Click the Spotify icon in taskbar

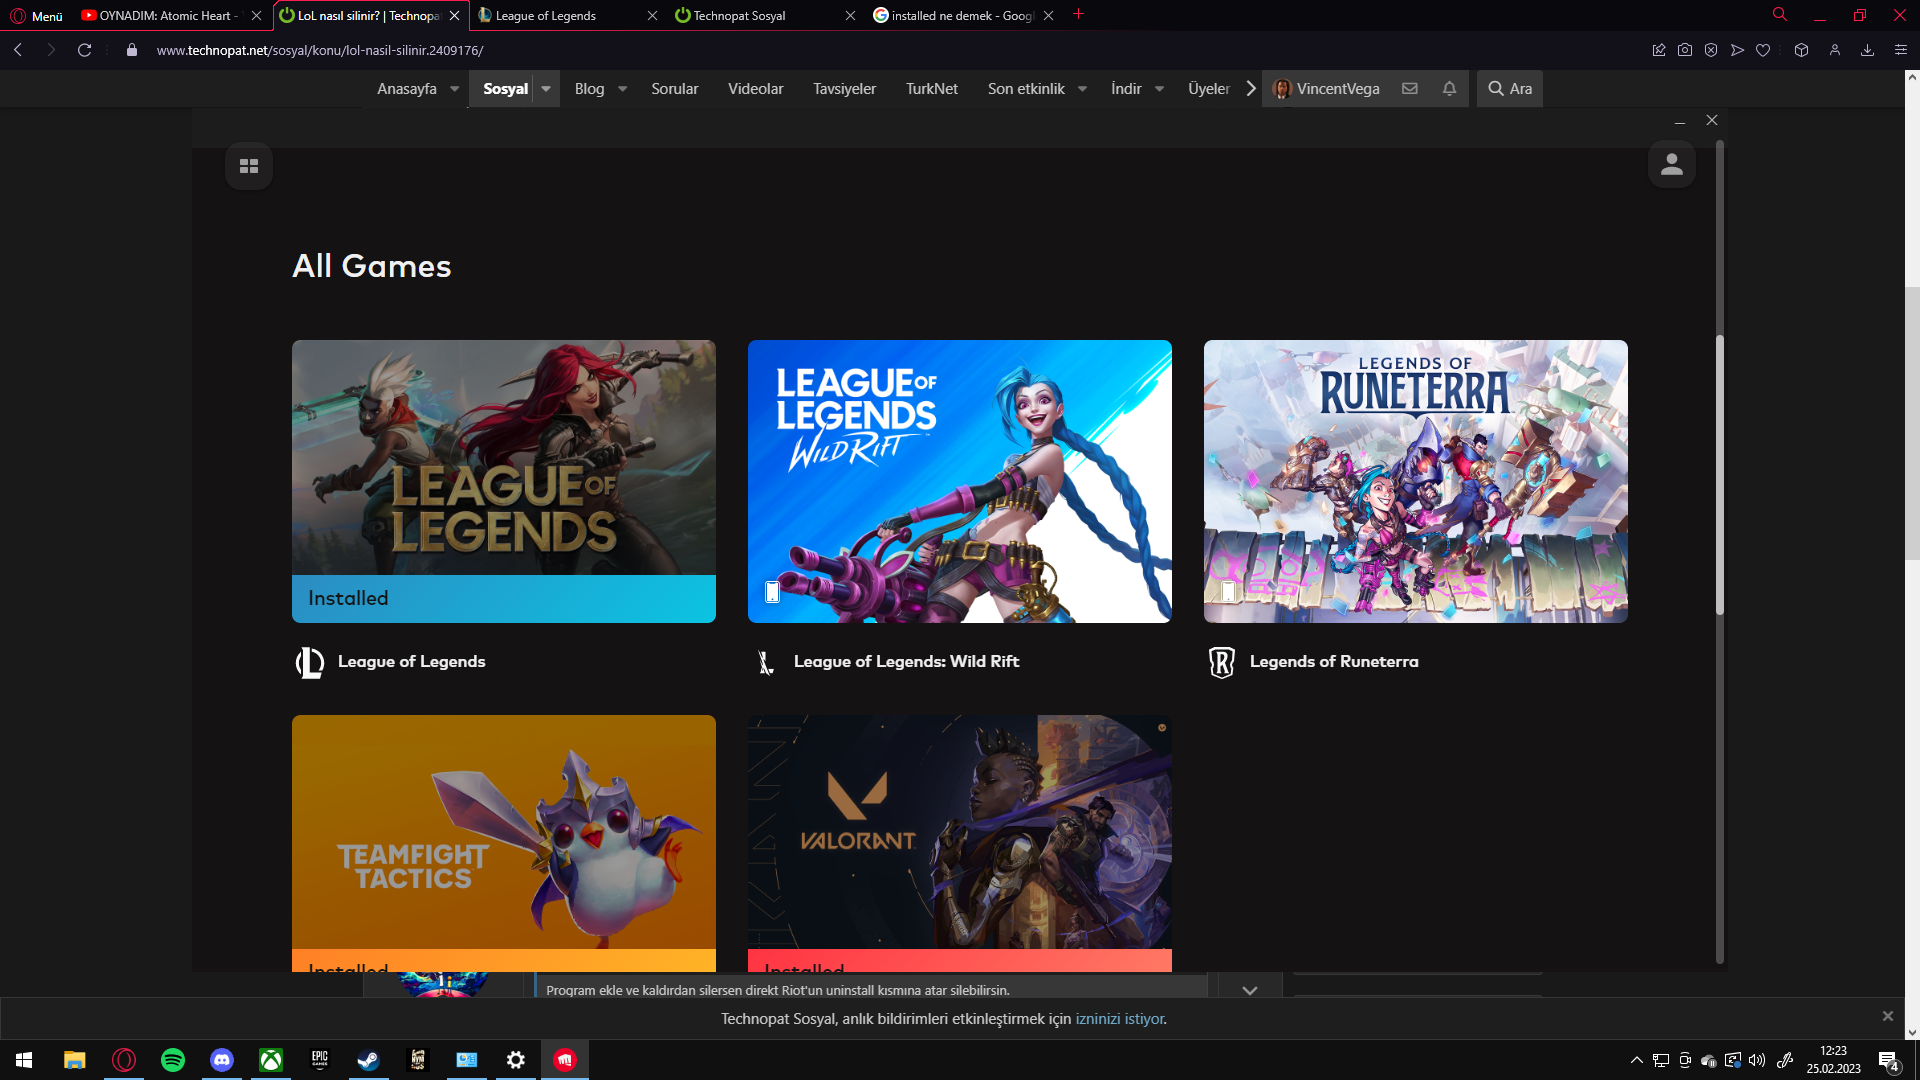173,1060
